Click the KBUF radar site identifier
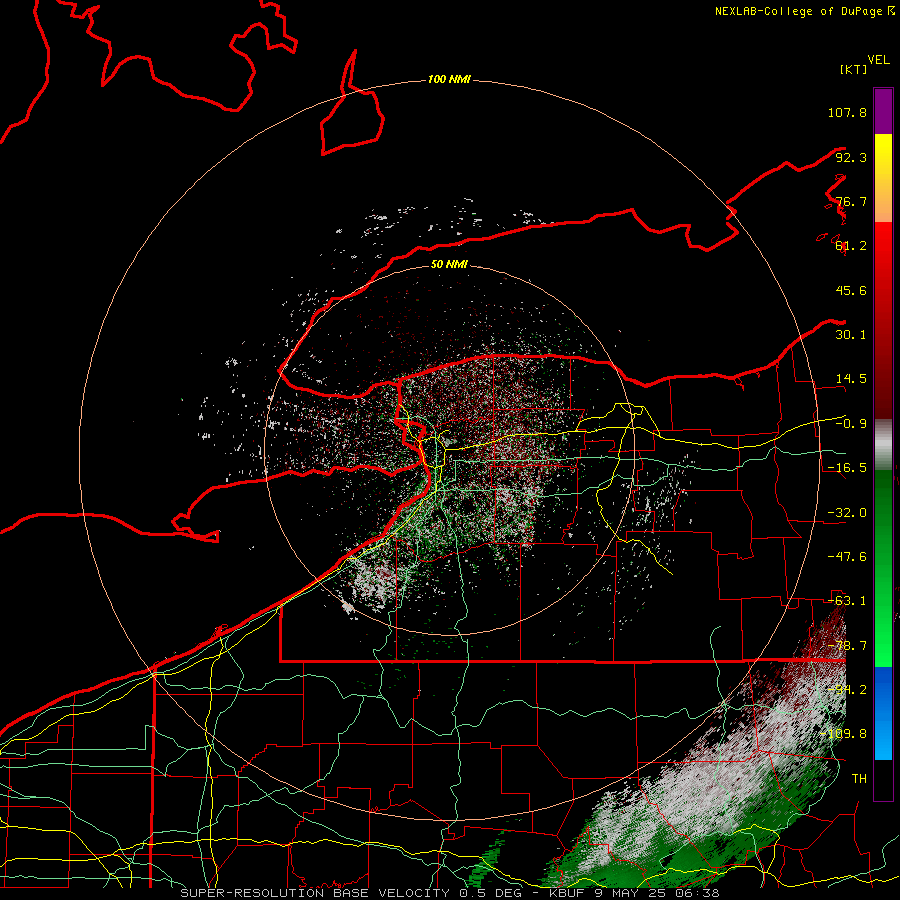 click(567, 893)
